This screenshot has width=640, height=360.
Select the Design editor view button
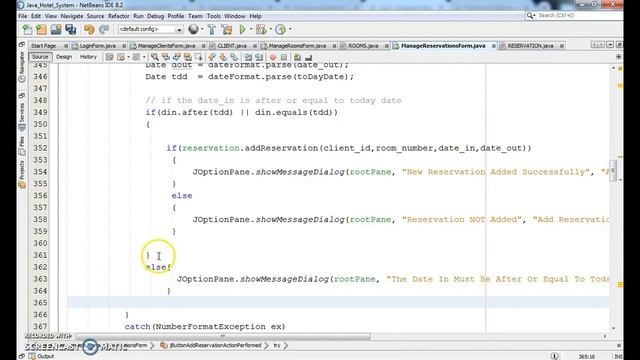[x=64, y=57]
